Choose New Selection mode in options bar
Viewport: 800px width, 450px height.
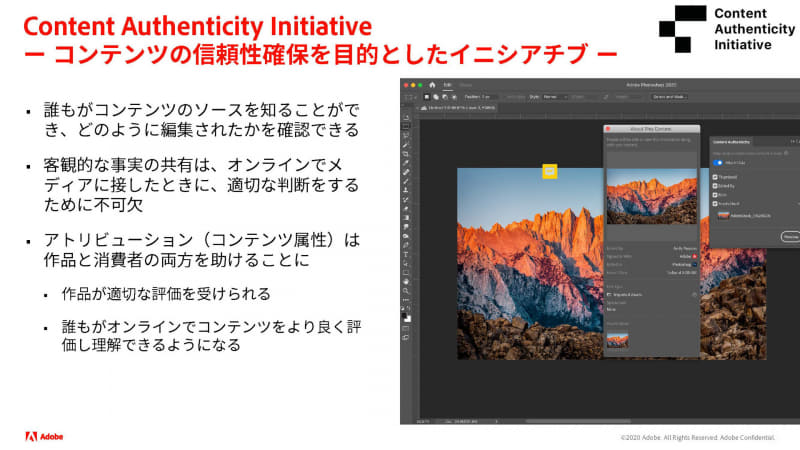click(x=427, y=97)
